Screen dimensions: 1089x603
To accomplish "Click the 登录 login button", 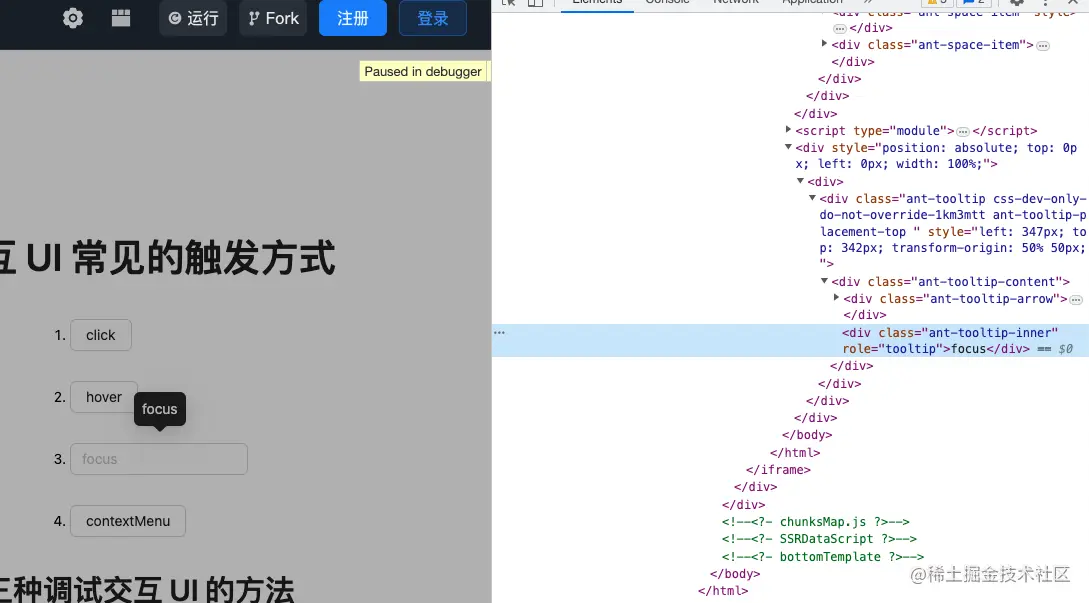I will 433,18.
